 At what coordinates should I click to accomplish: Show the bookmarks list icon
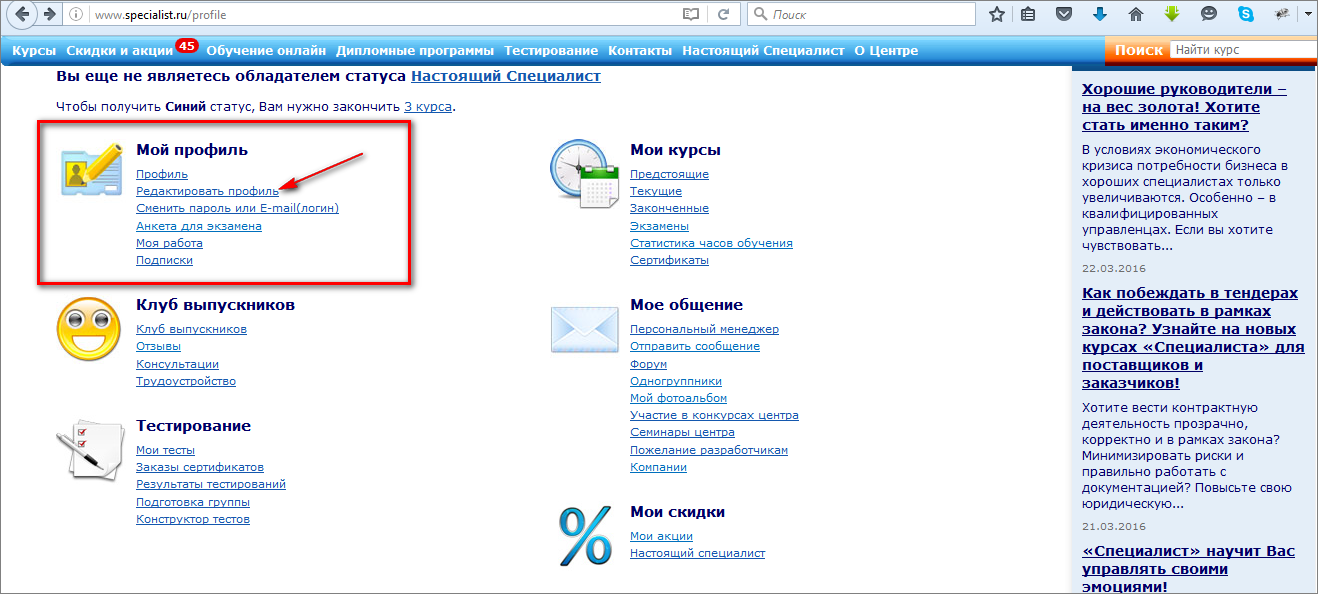pos(1029,15)
